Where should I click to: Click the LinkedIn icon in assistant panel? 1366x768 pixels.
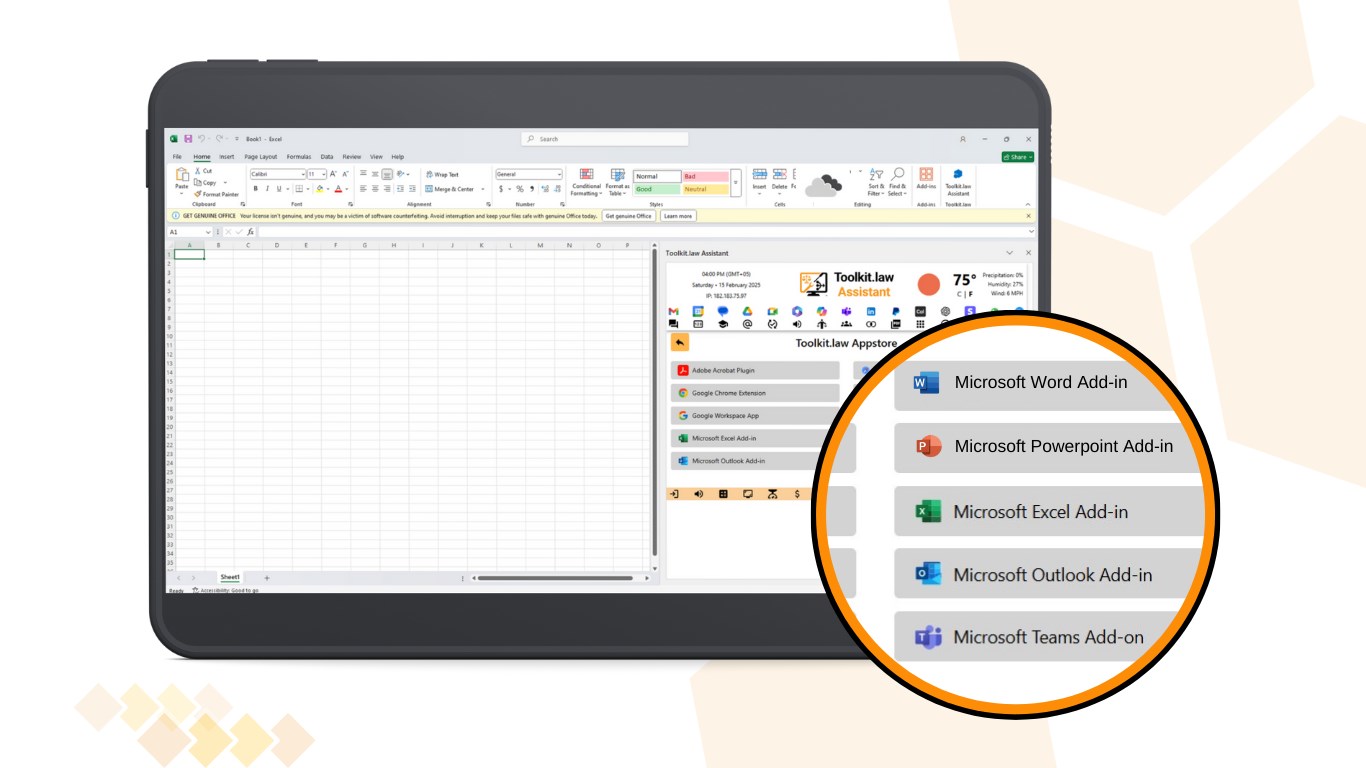pos(871,311)
